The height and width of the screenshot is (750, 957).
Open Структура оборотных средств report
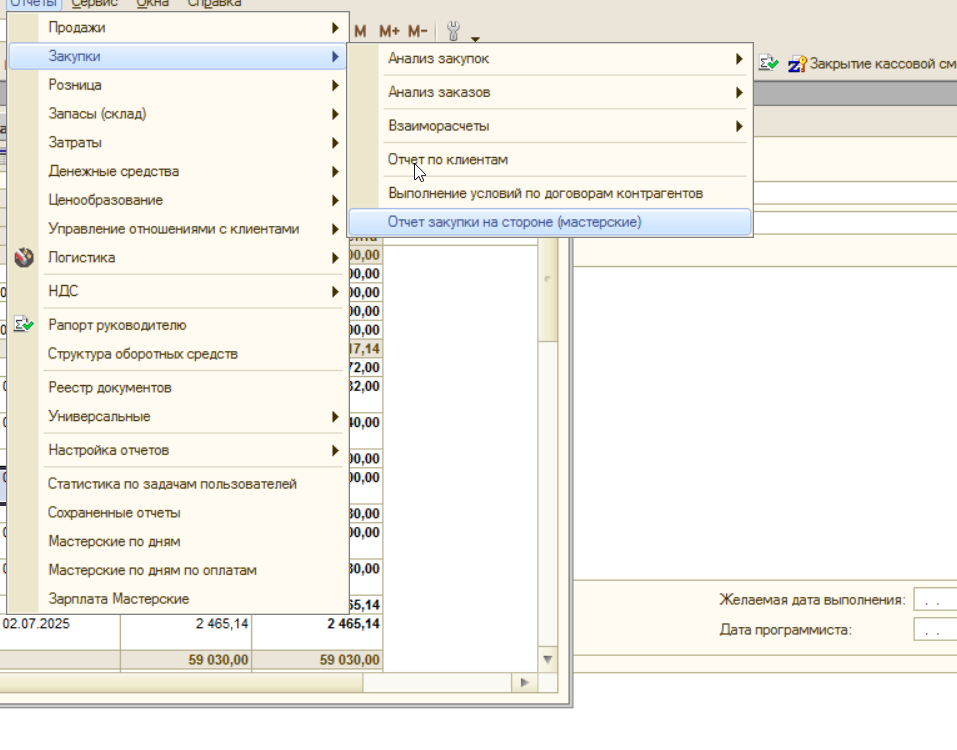click(177, 353)
